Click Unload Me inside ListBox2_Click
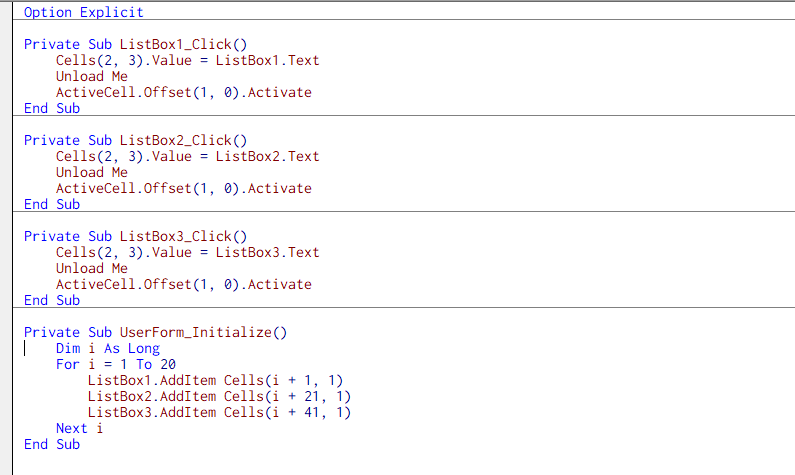Screen dimensions: 795x475 [x=91, y=173]
